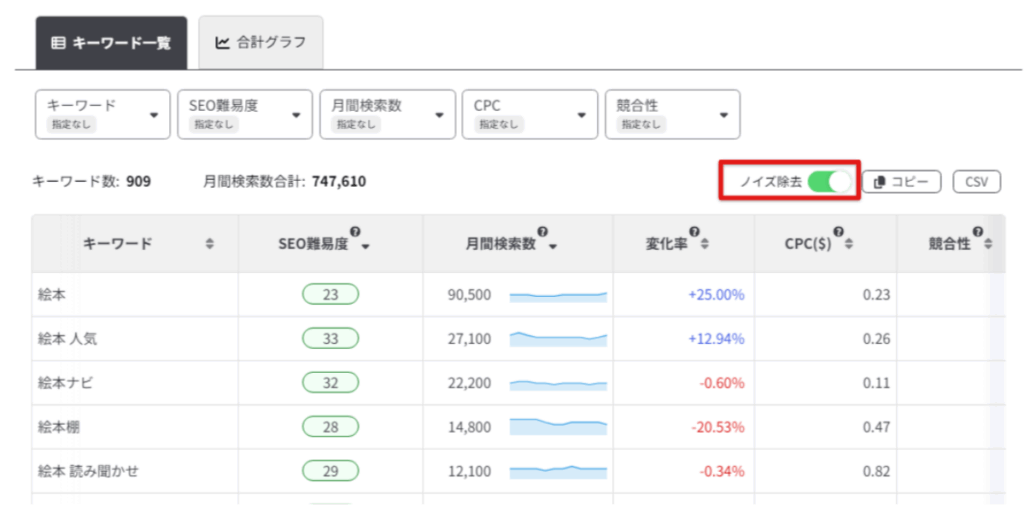This screenshot has height=506, width=1024.
Task: Click the SEO difficulty badge 23 for 絵本
Action: tap(330, 295)
